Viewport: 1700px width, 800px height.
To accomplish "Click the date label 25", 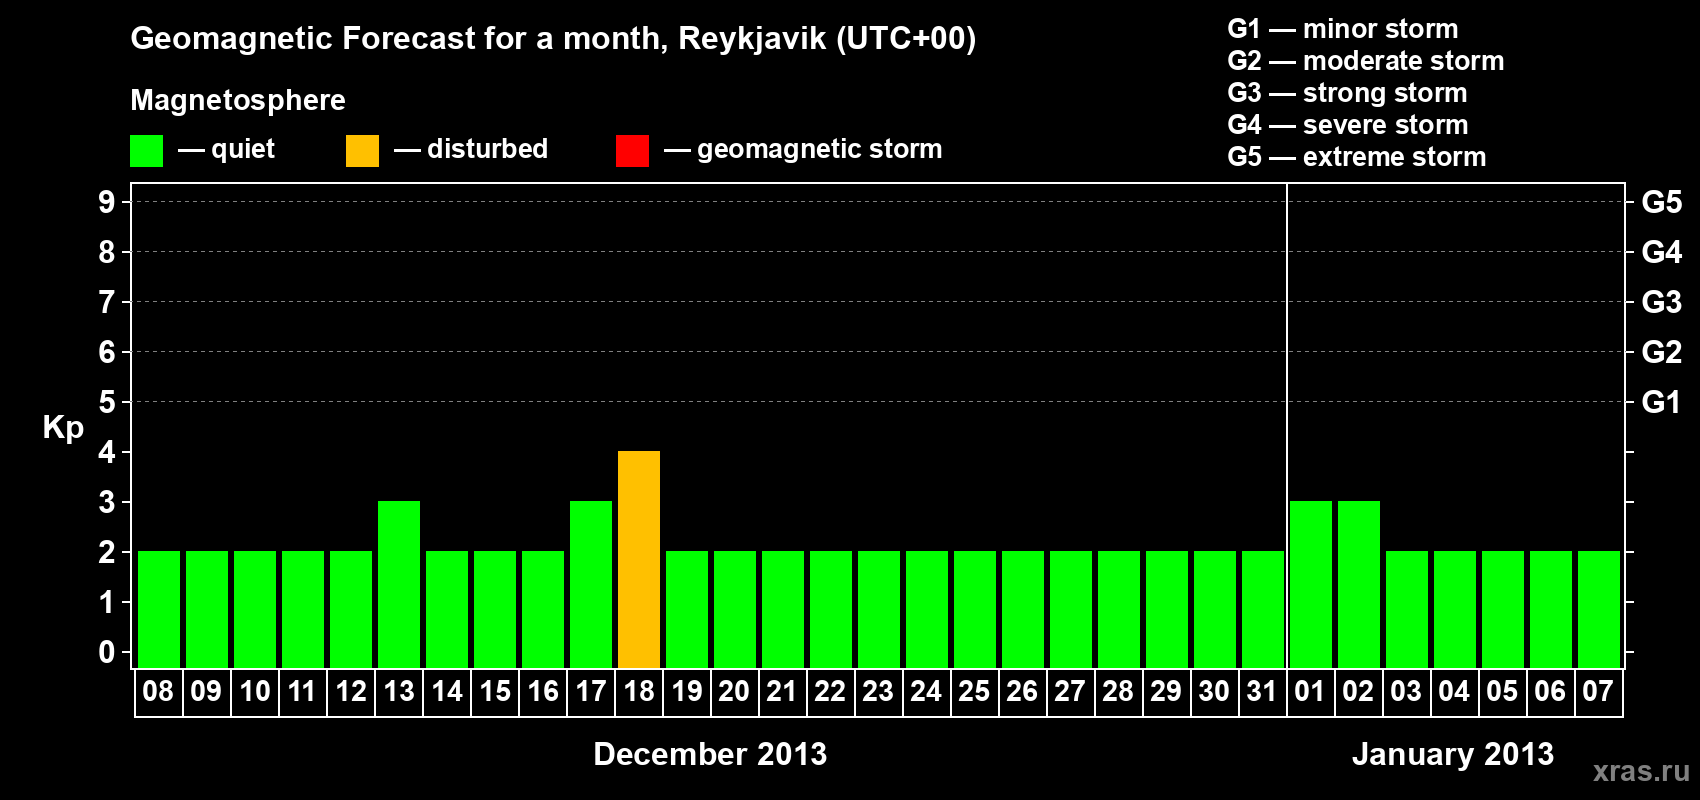I will pos(974,691).
